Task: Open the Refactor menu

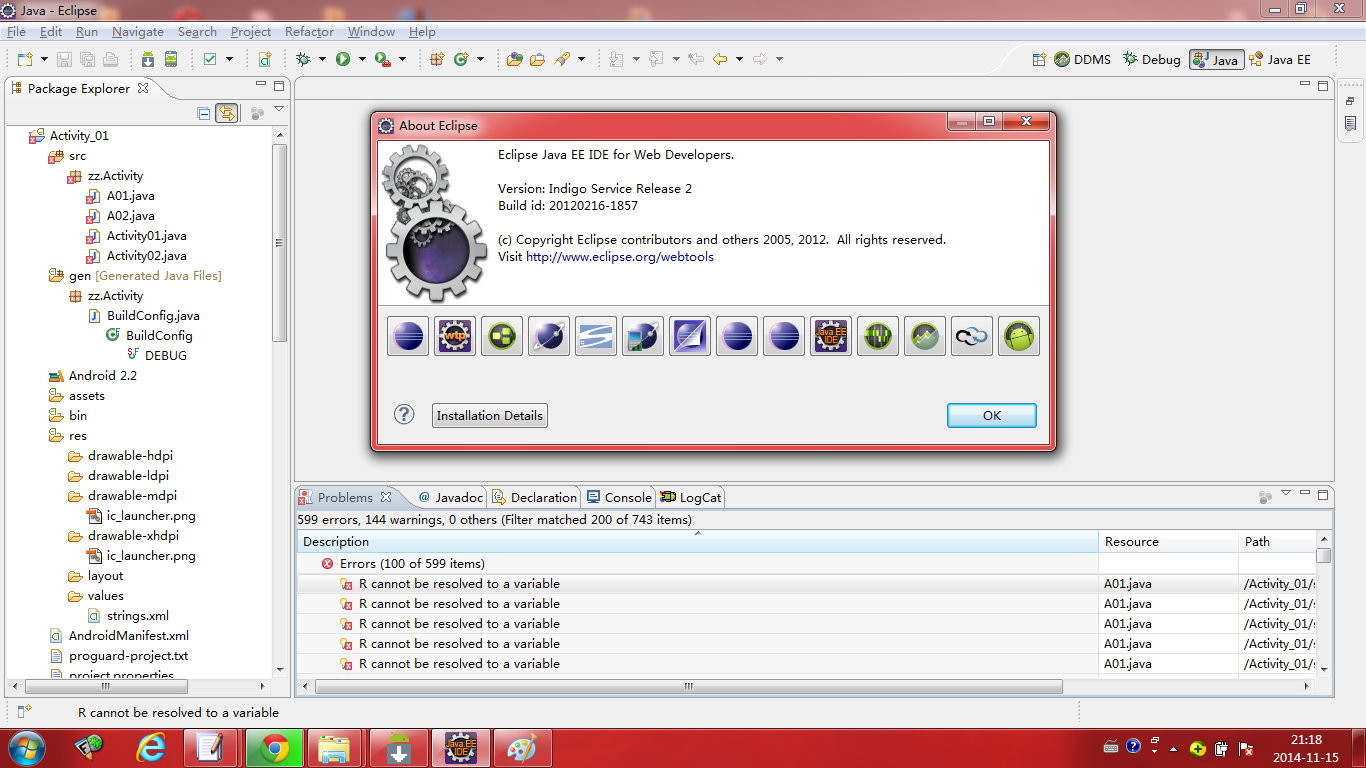Action: pos(309,32)
